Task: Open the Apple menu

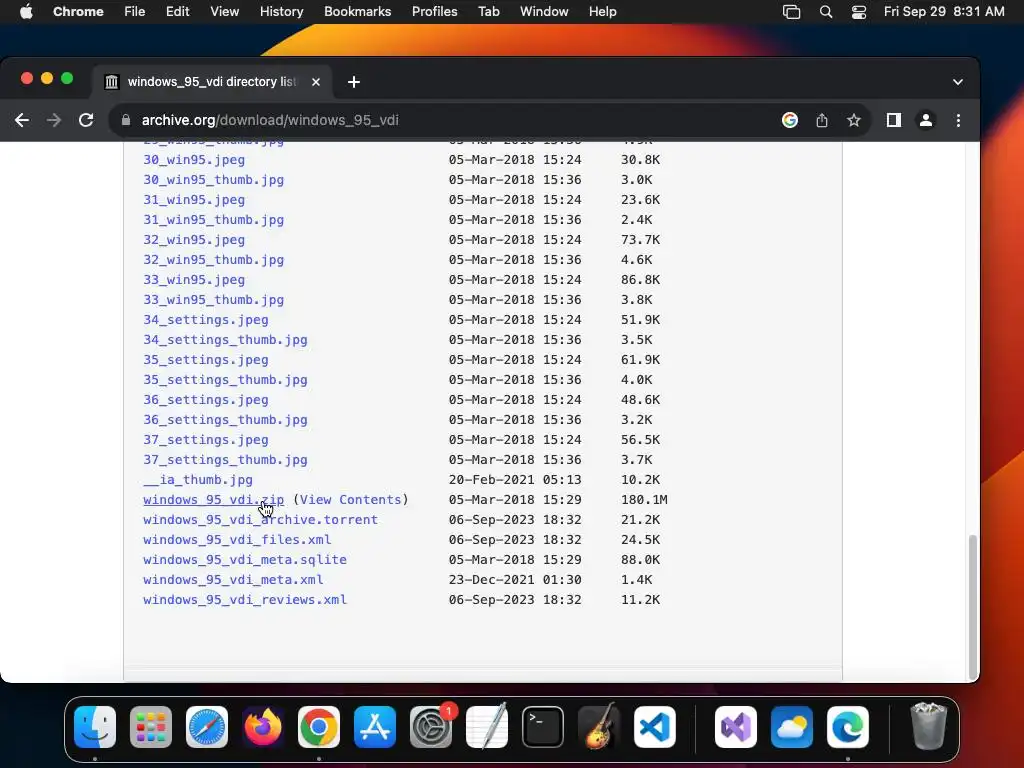Action: pyautogui.click(x=26, y=11)
